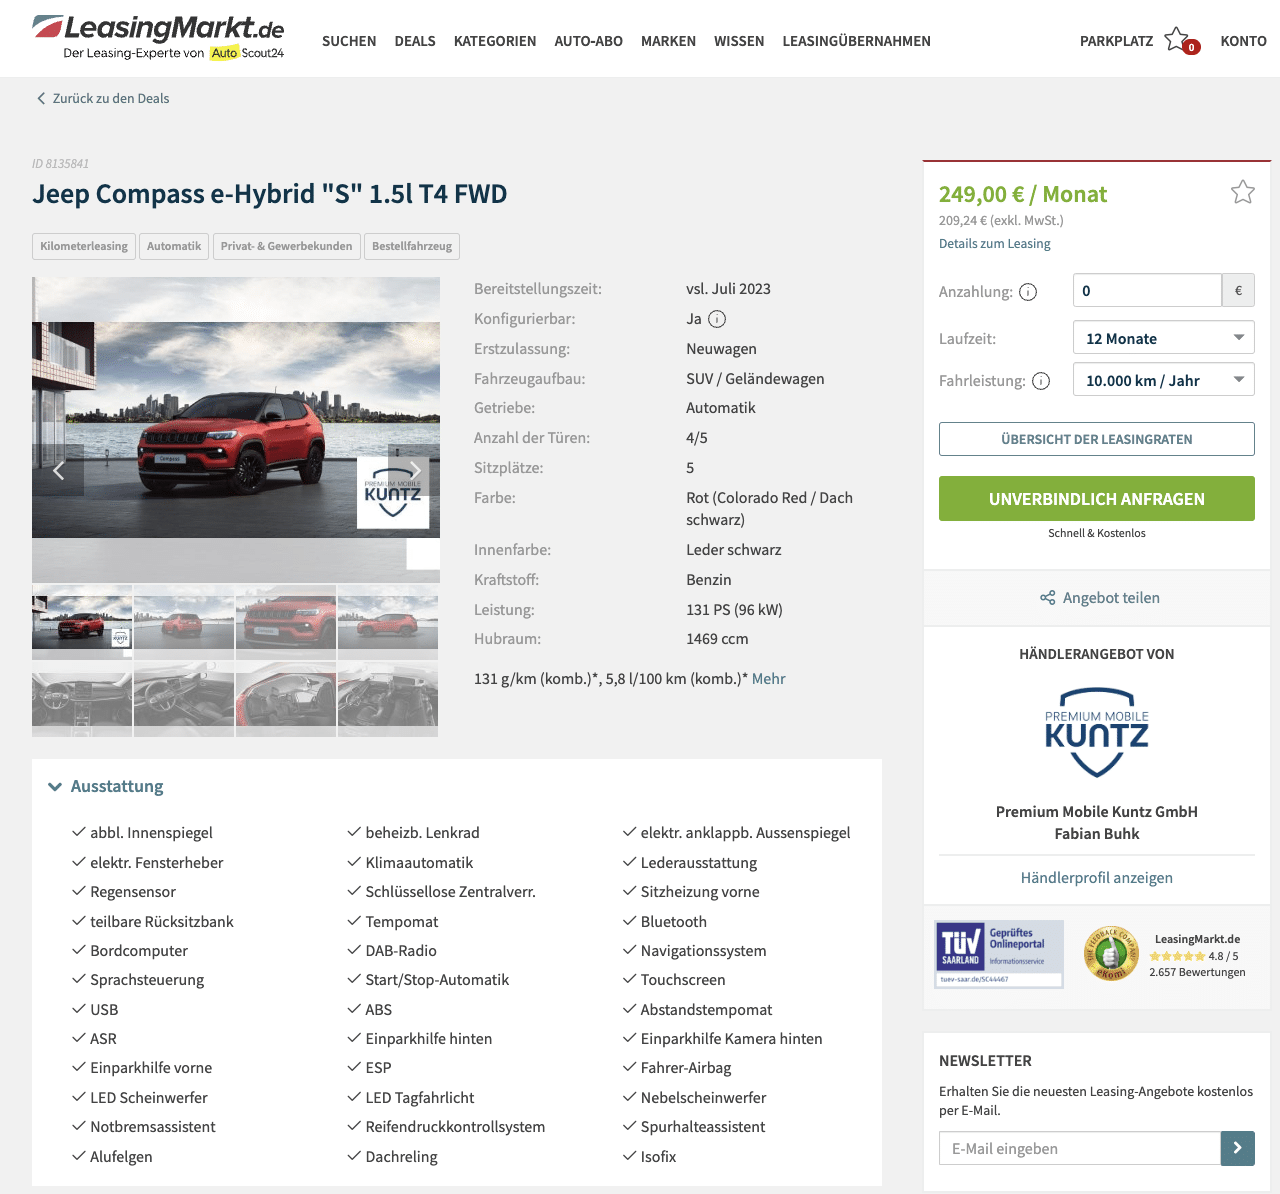Click the Isofix equipment entry
Image resolution: width=1280 pixels, height=1194 pixels.
point(658,1157)
